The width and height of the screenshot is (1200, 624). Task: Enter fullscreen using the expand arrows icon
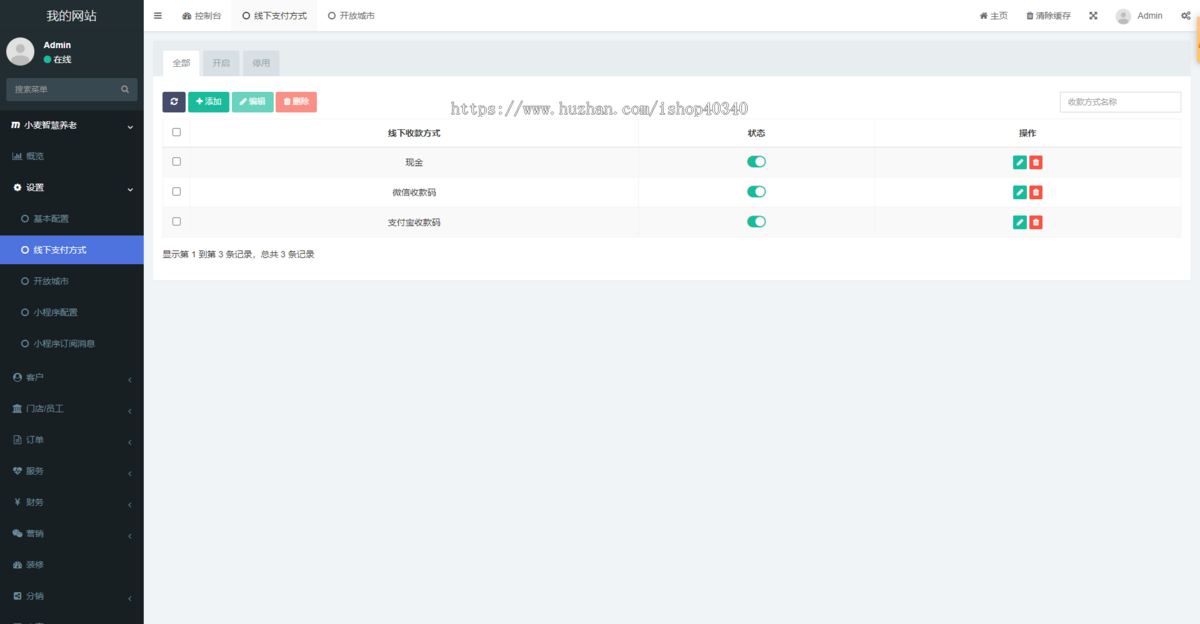(x=1093, y=16)
